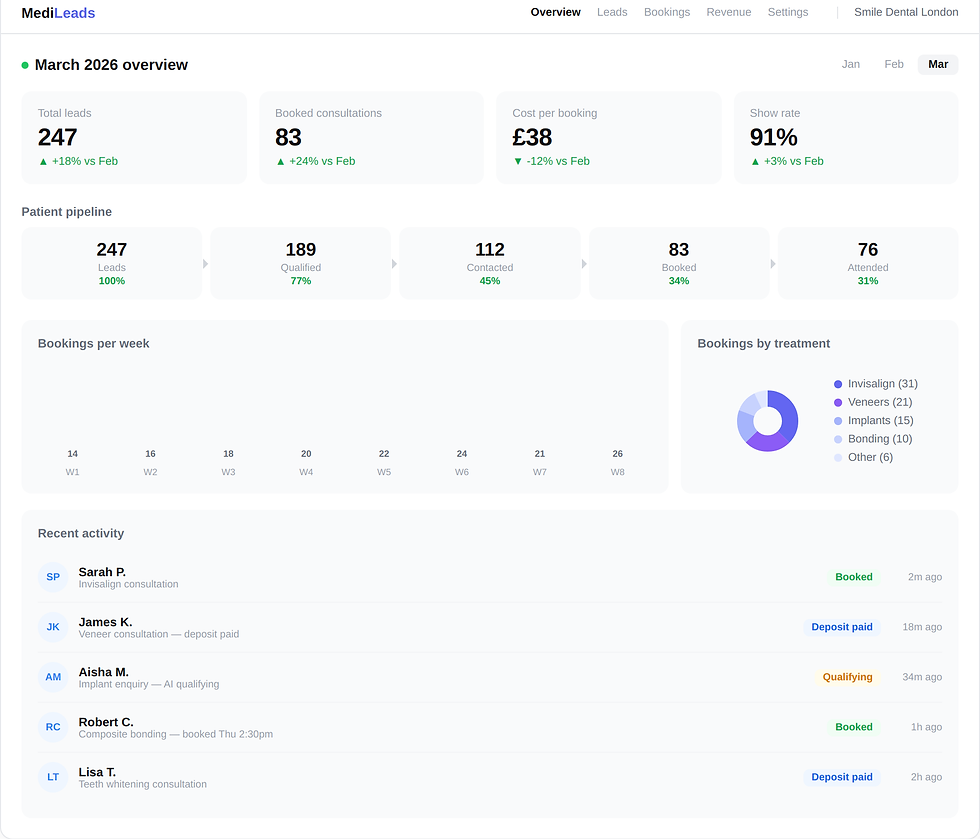Click the up arrow next to +24% vs Feb
980x839 pixels.
(x=281, y=161)
